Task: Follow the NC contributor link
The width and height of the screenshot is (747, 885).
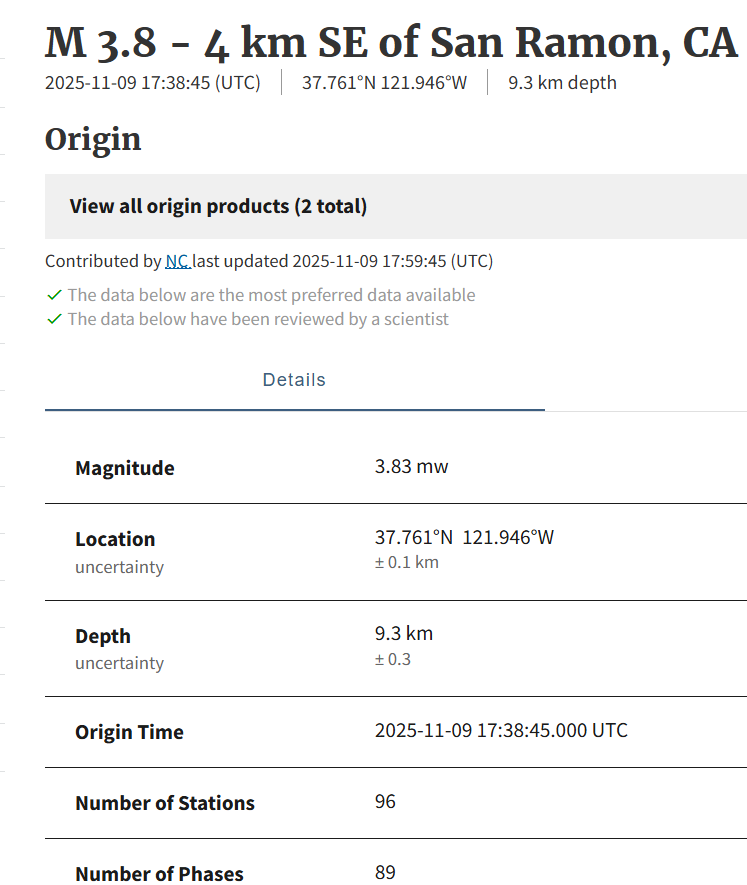Action: point(178,262)
